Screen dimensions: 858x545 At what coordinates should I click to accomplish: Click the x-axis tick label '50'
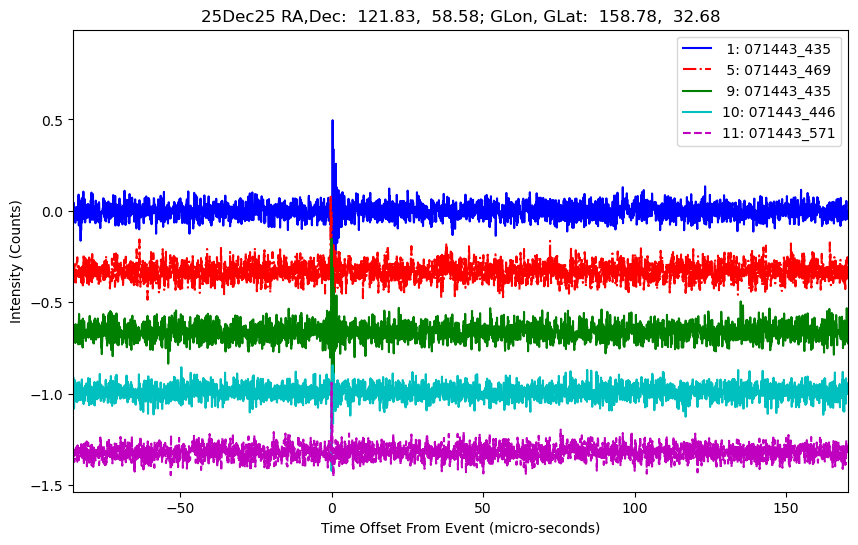tap(483, 508)
